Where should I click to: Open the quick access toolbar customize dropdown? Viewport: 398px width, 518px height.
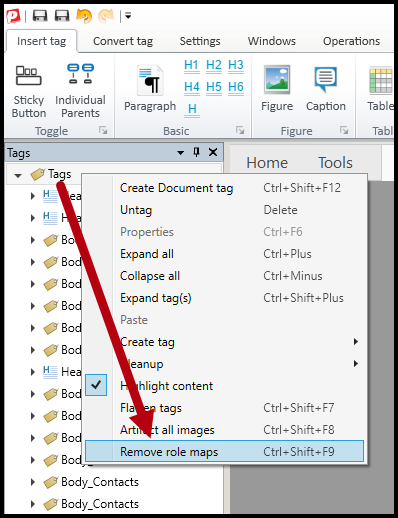(128, 16)
